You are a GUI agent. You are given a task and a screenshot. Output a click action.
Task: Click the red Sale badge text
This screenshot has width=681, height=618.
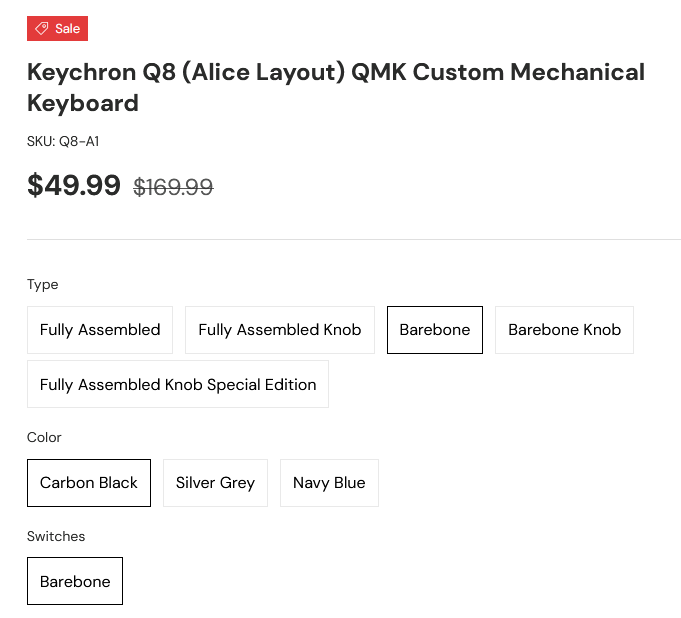coord(68,29)
